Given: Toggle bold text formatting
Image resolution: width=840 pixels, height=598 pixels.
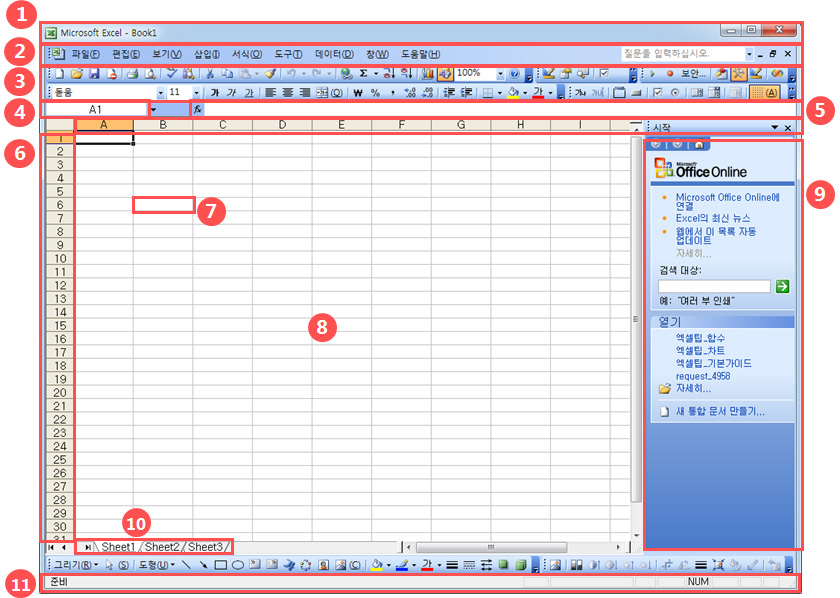Looking at the screenshot, I should coord(215,93).
